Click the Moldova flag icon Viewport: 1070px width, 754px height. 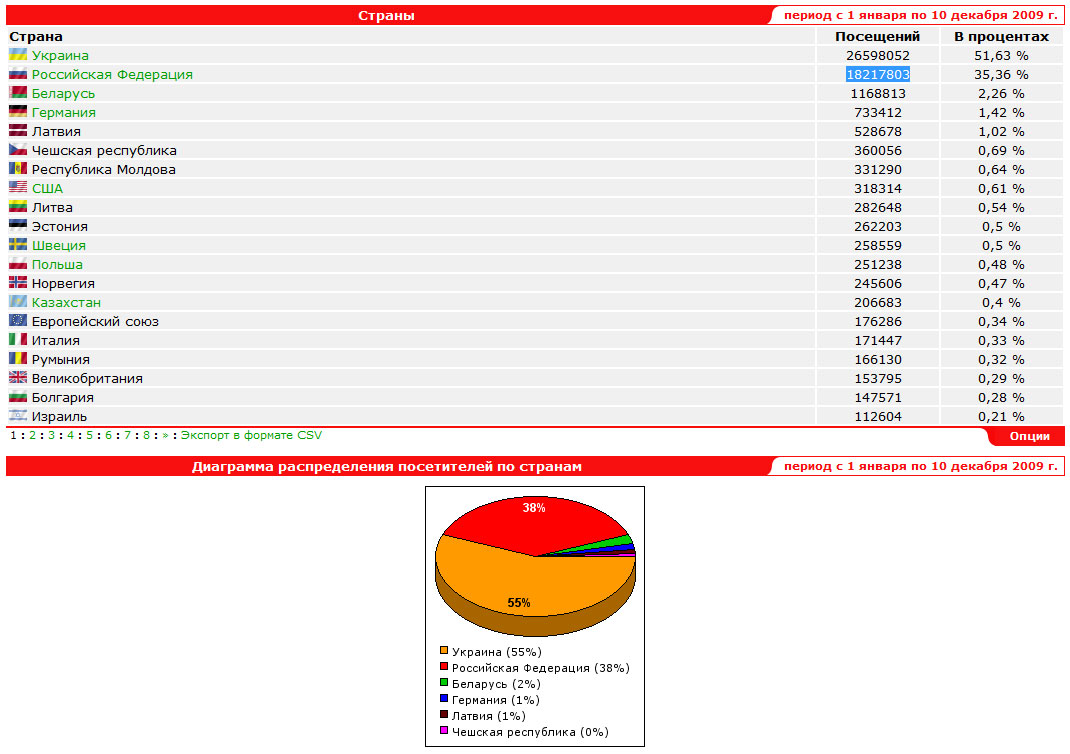(x=18, y=169)
